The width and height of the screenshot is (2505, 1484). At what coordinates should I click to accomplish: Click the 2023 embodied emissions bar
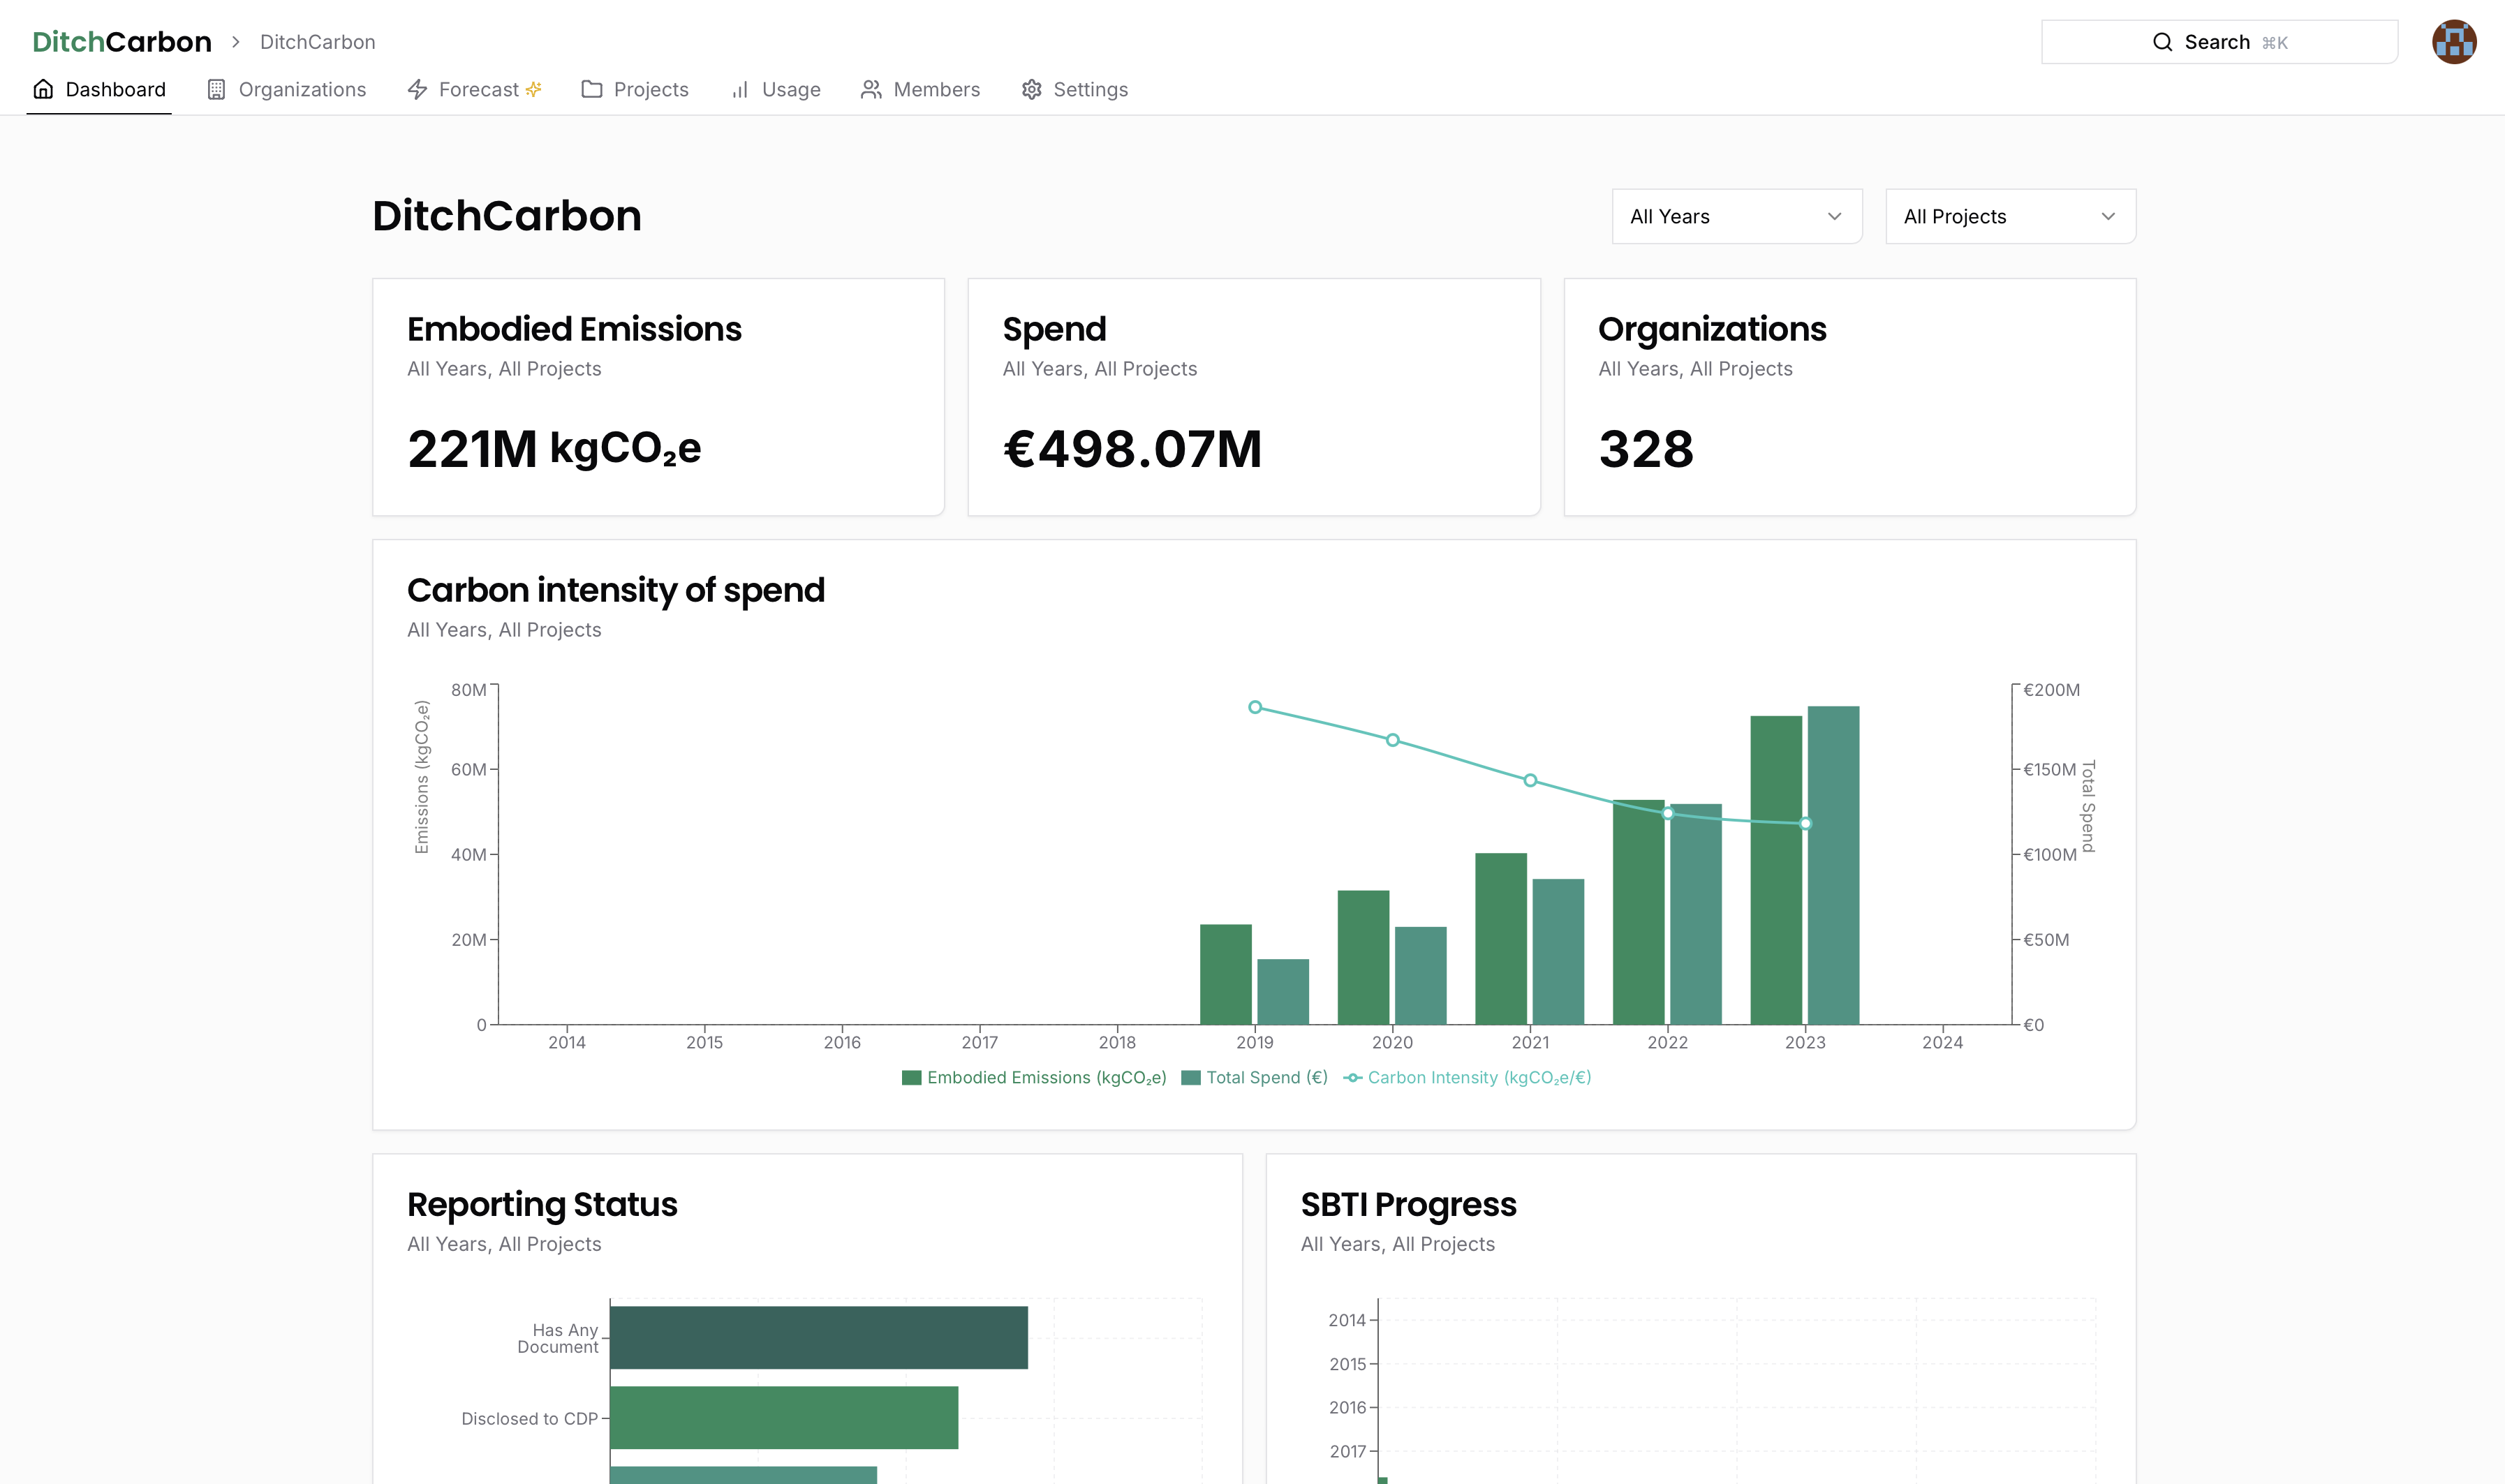(1776, 870)
